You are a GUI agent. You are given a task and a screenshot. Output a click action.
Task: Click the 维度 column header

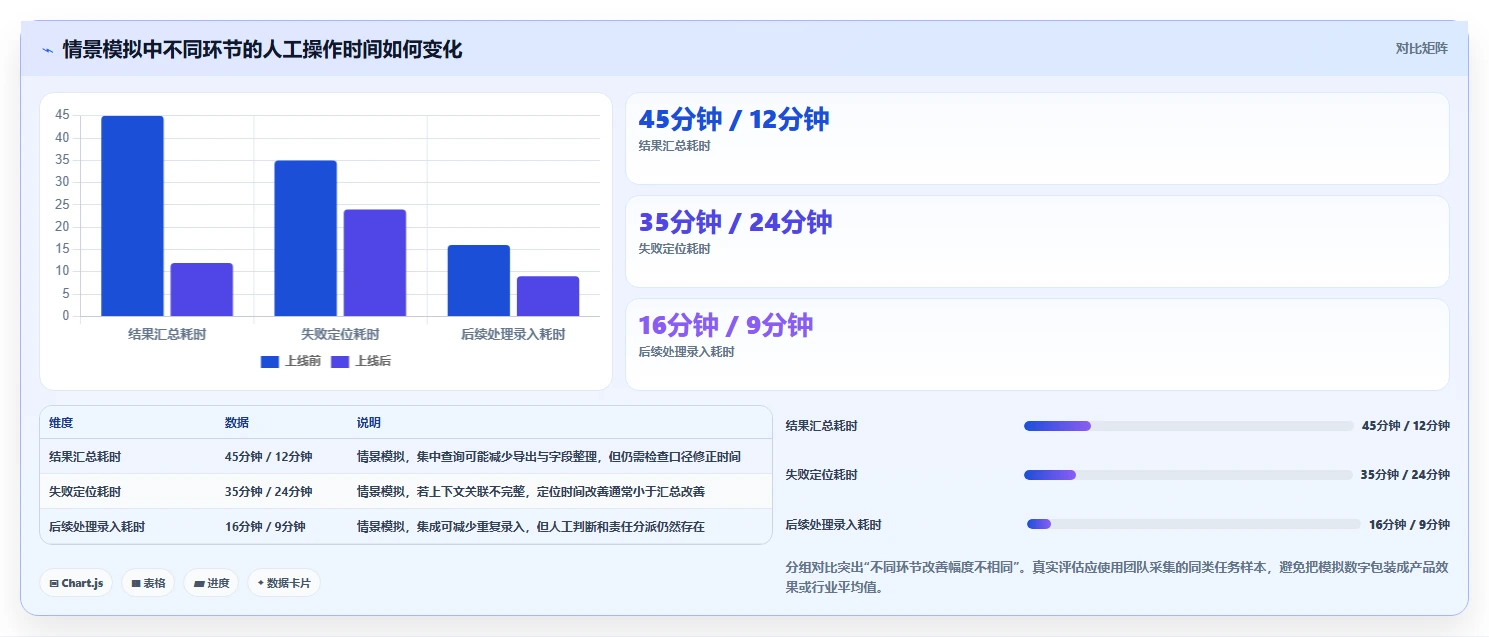[61, 423]
